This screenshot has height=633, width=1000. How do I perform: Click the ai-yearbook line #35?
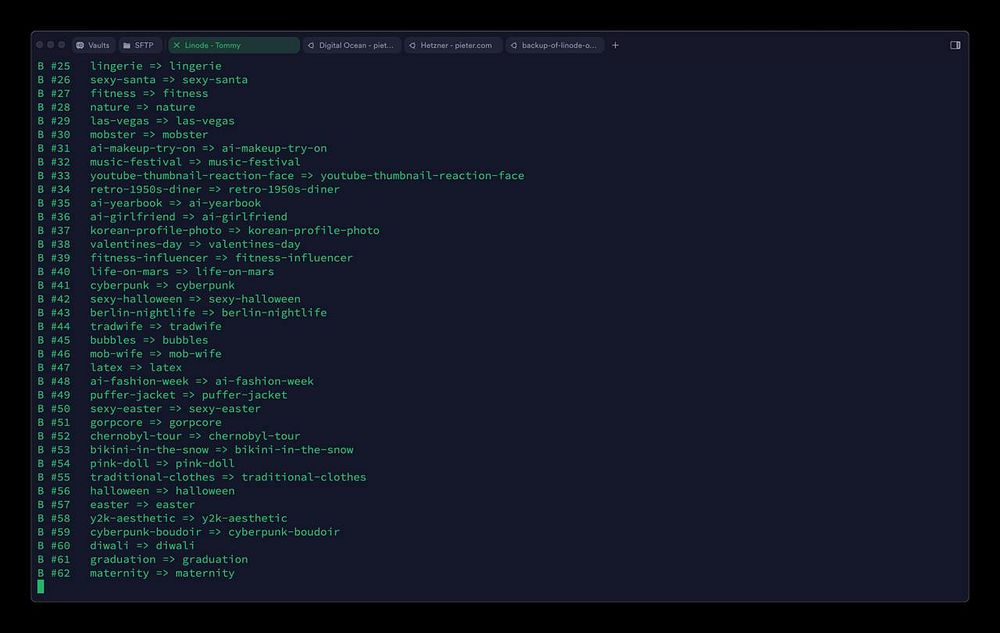click(x=149, y=203)
